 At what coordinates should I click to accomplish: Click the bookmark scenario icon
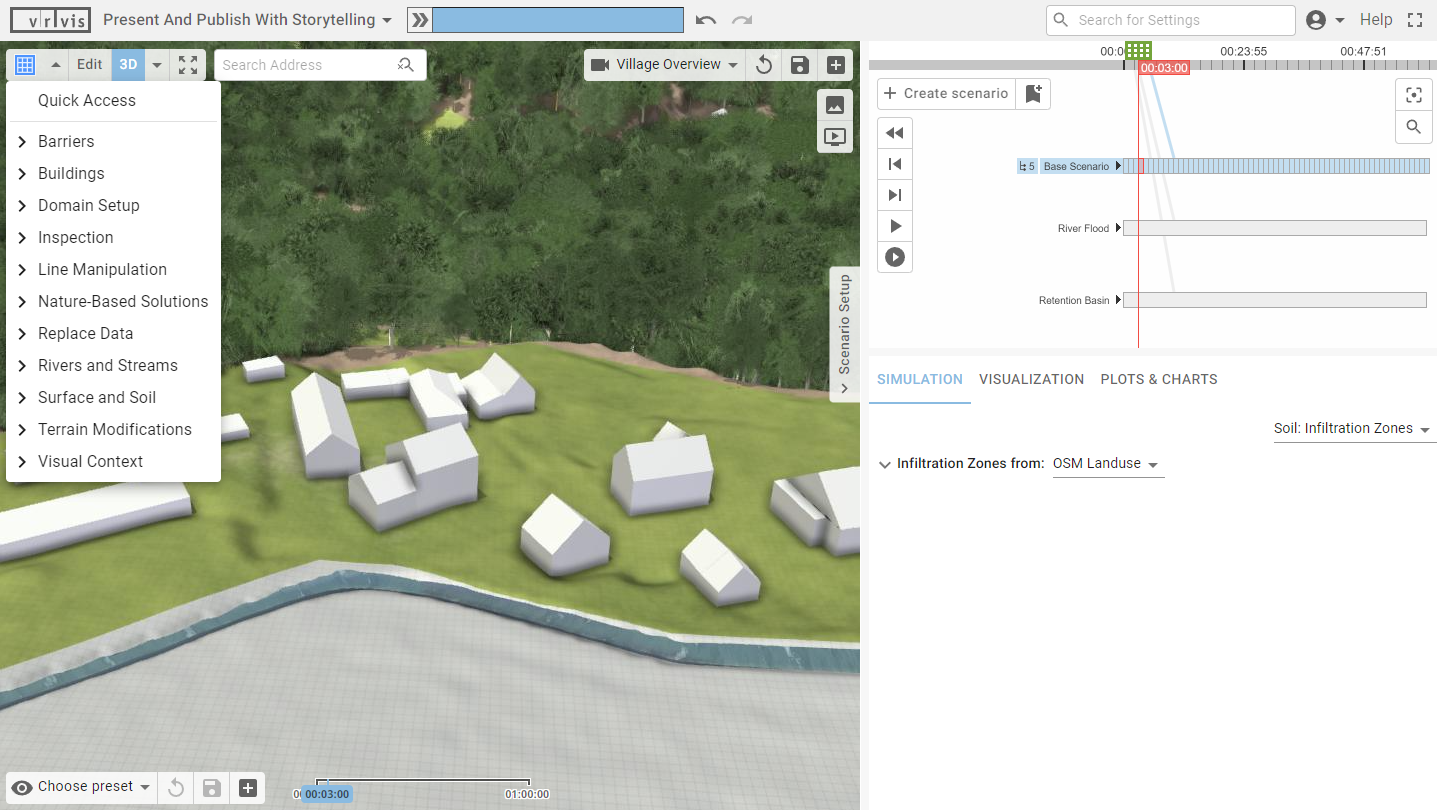1033,94
